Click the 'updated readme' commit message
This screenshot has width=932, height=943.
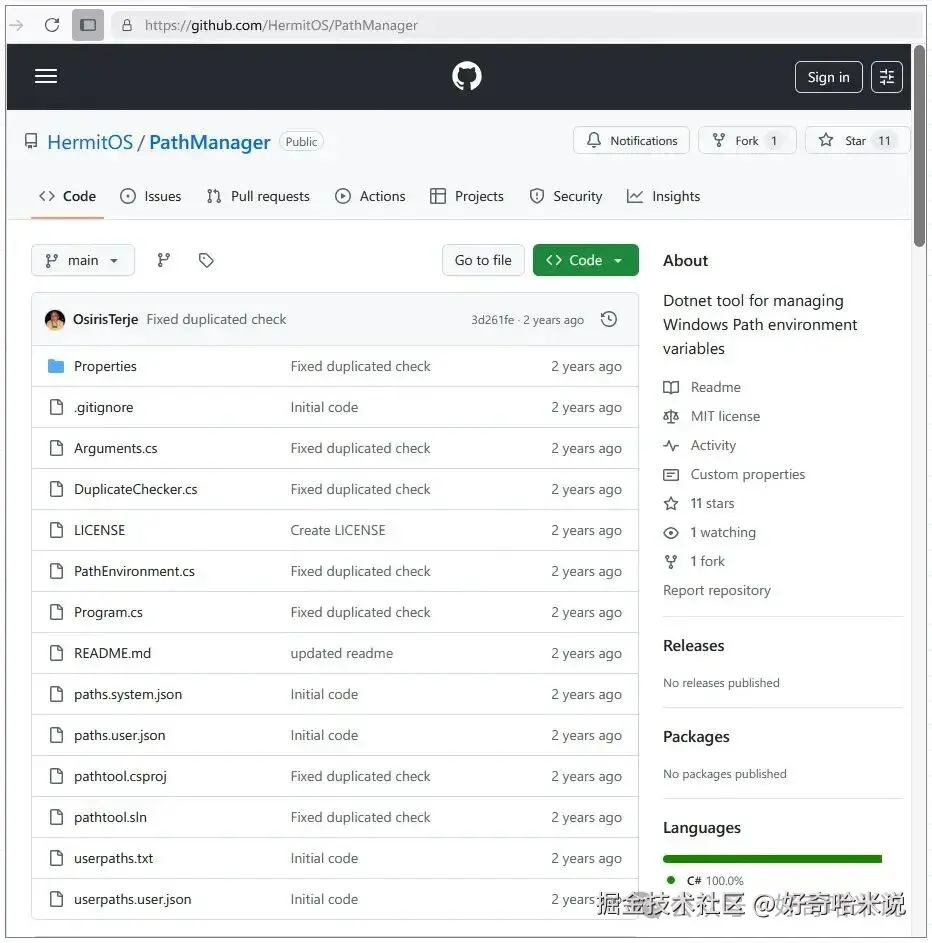[x=342, y=653]
